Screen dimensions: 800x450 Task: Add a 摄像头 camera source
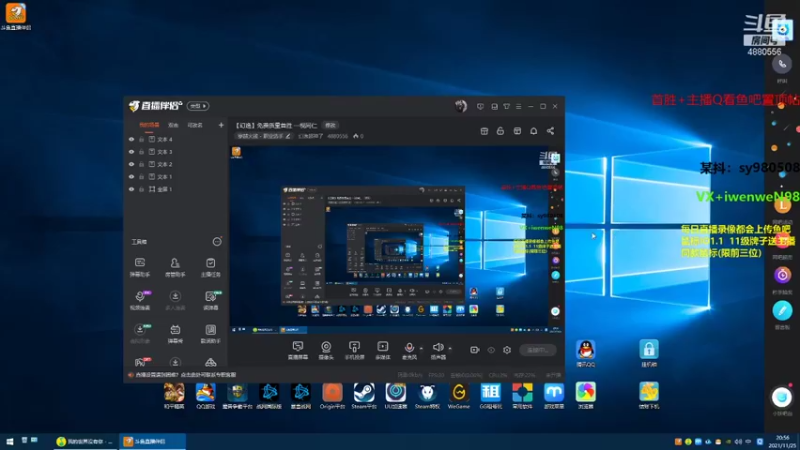point(326,351)
